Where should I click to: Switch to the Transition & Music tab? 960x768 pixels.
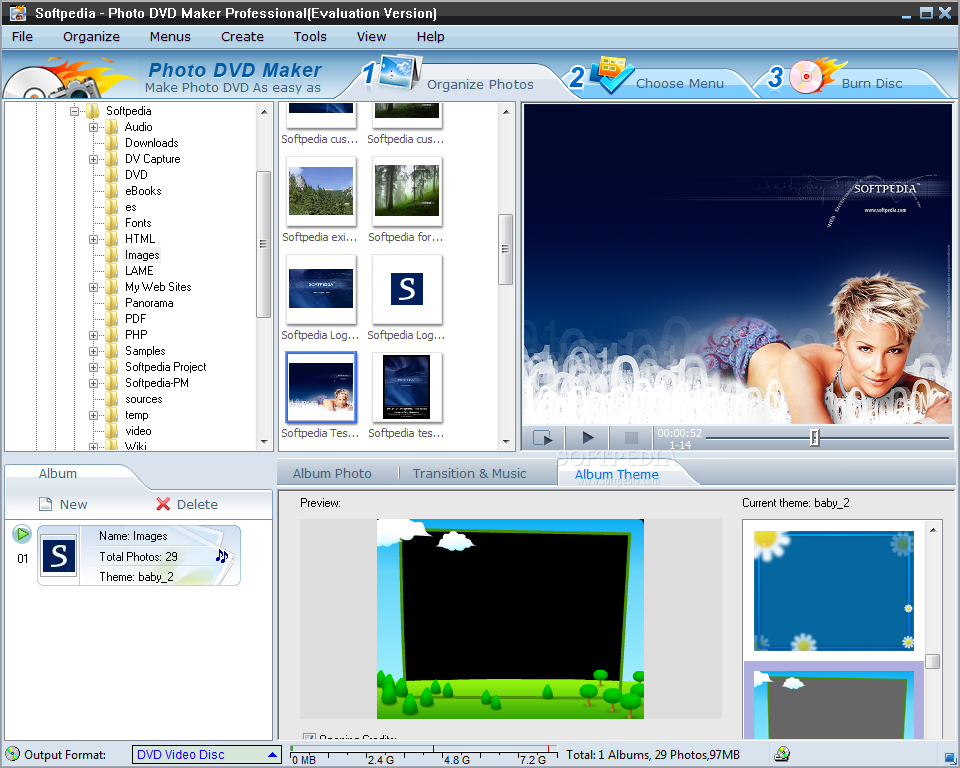click(x=470, y=473)
